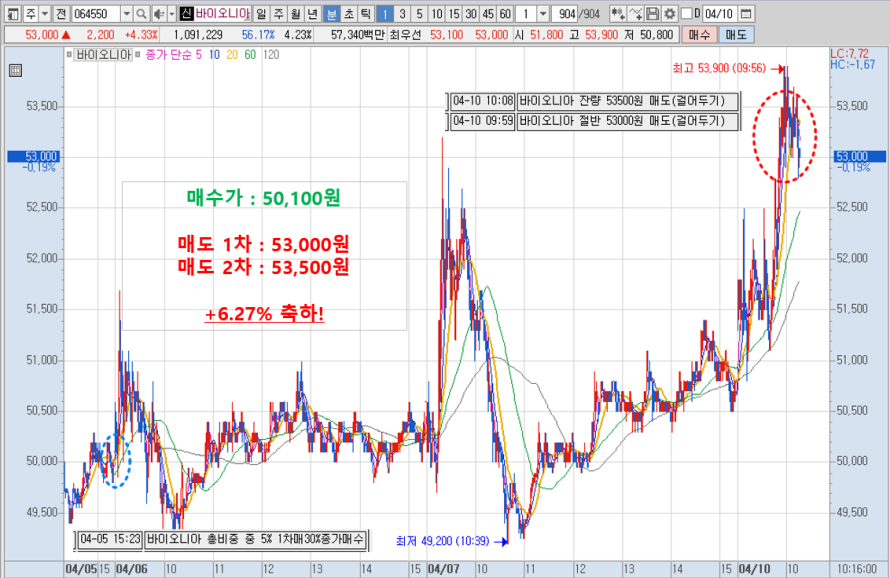Select the 분 (minute) chart period toggle

tap(331, 14)
